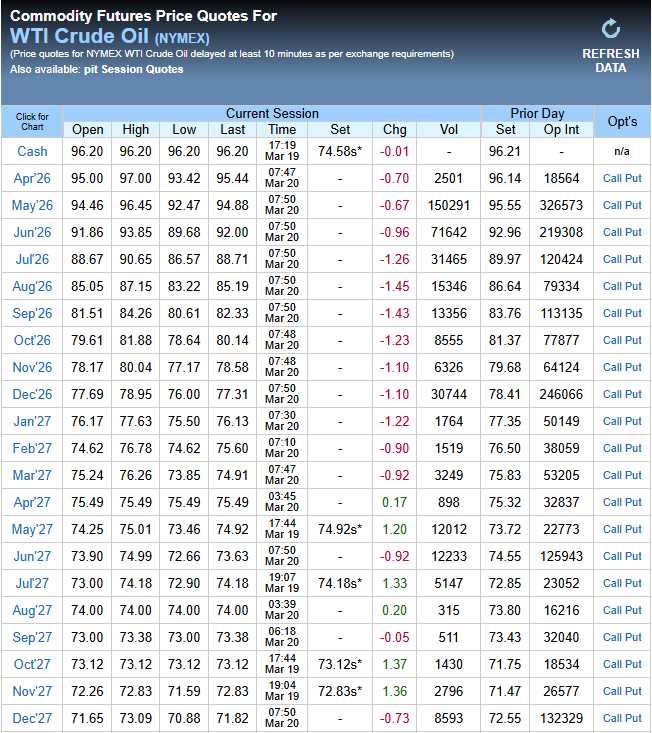Open the Apr'26 contract chart

point(32,178)
